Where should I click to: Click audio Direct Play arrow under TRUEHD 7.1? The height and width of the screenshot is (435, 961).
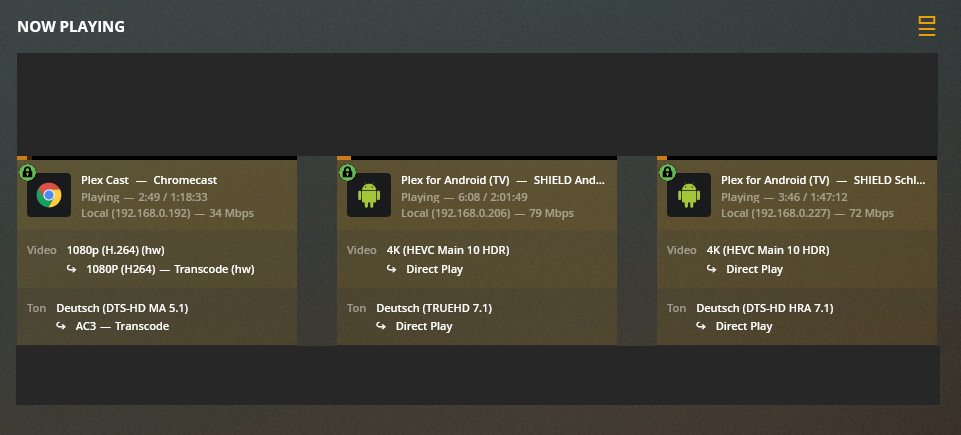tap(381, 325)
